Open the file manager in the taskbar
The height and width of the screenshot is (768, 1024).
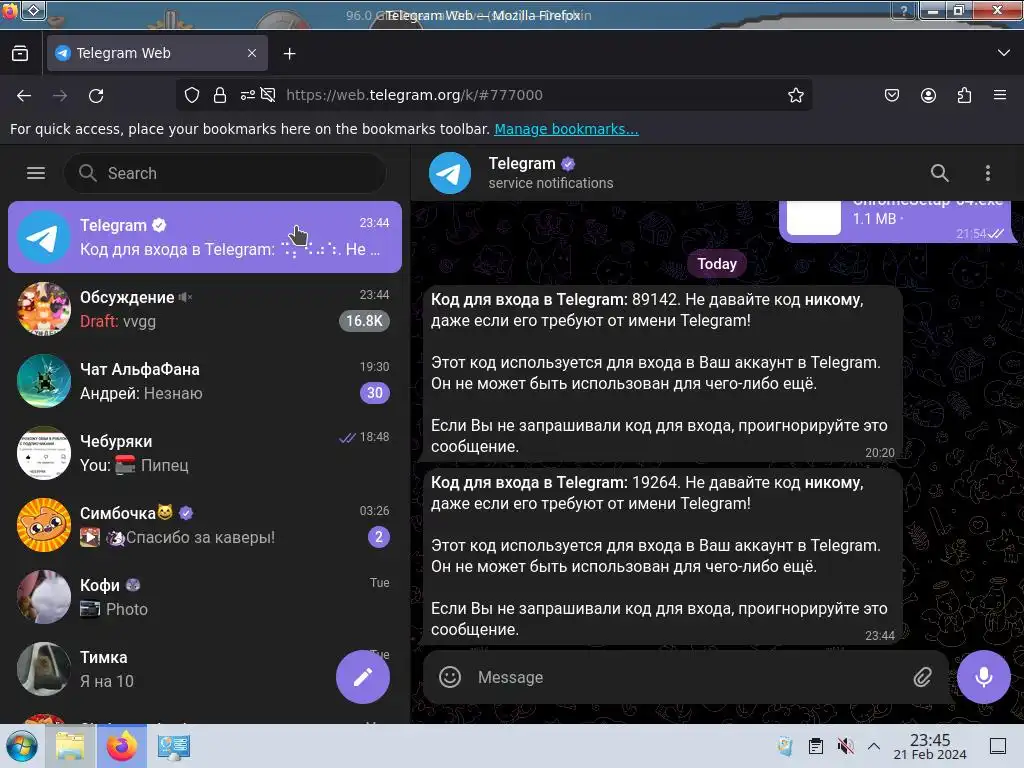click(70, 746)
